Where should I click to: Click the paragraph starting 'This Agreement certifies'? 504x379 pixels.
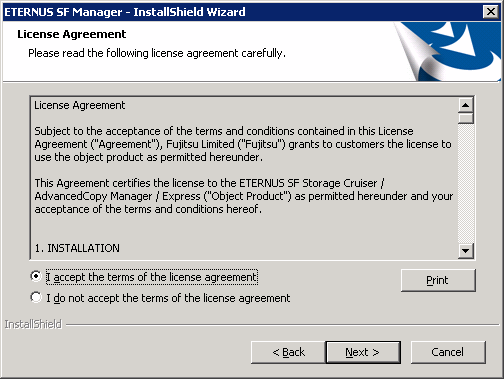244,196
